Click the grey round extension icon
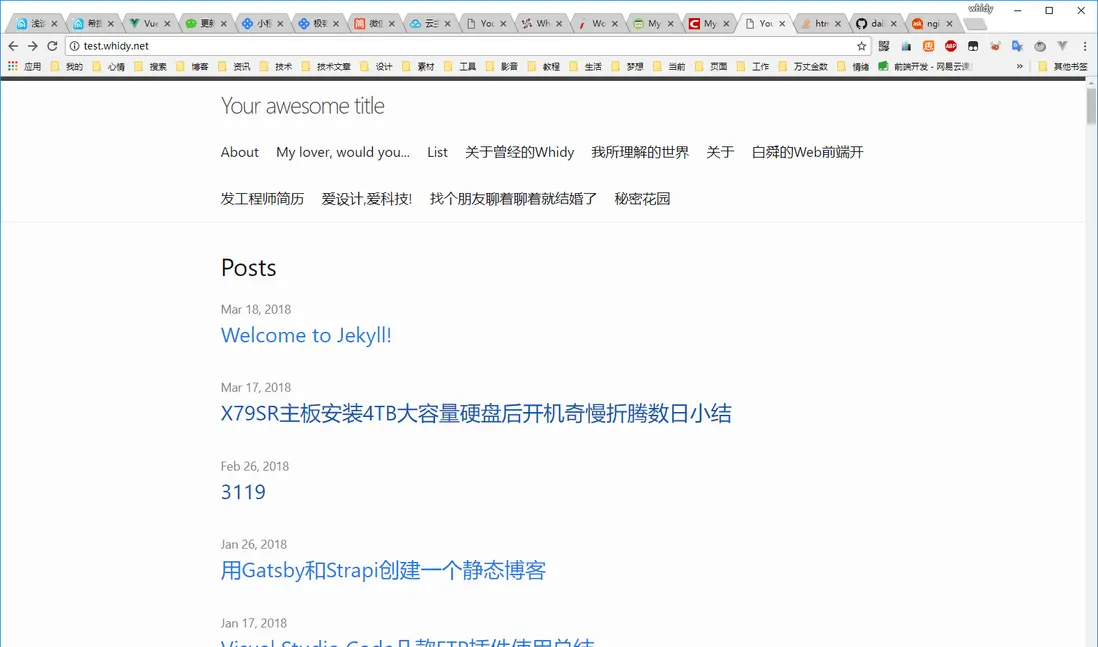Viewport: 1098px width, 647px height. 1040,46
